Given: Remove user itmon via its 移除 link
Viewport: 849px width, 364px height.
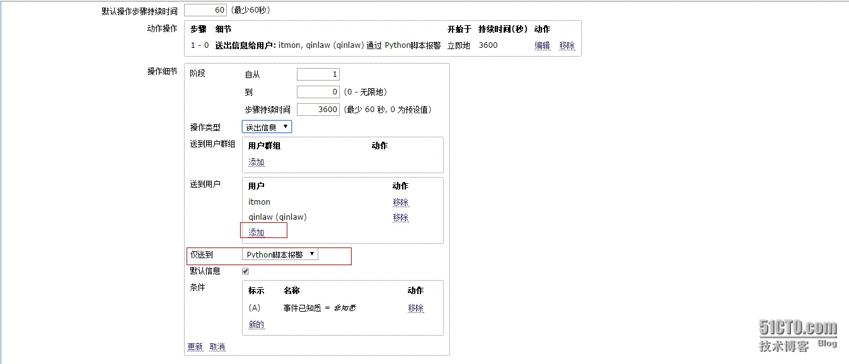Looking at the screenshot, I should 401,202.
